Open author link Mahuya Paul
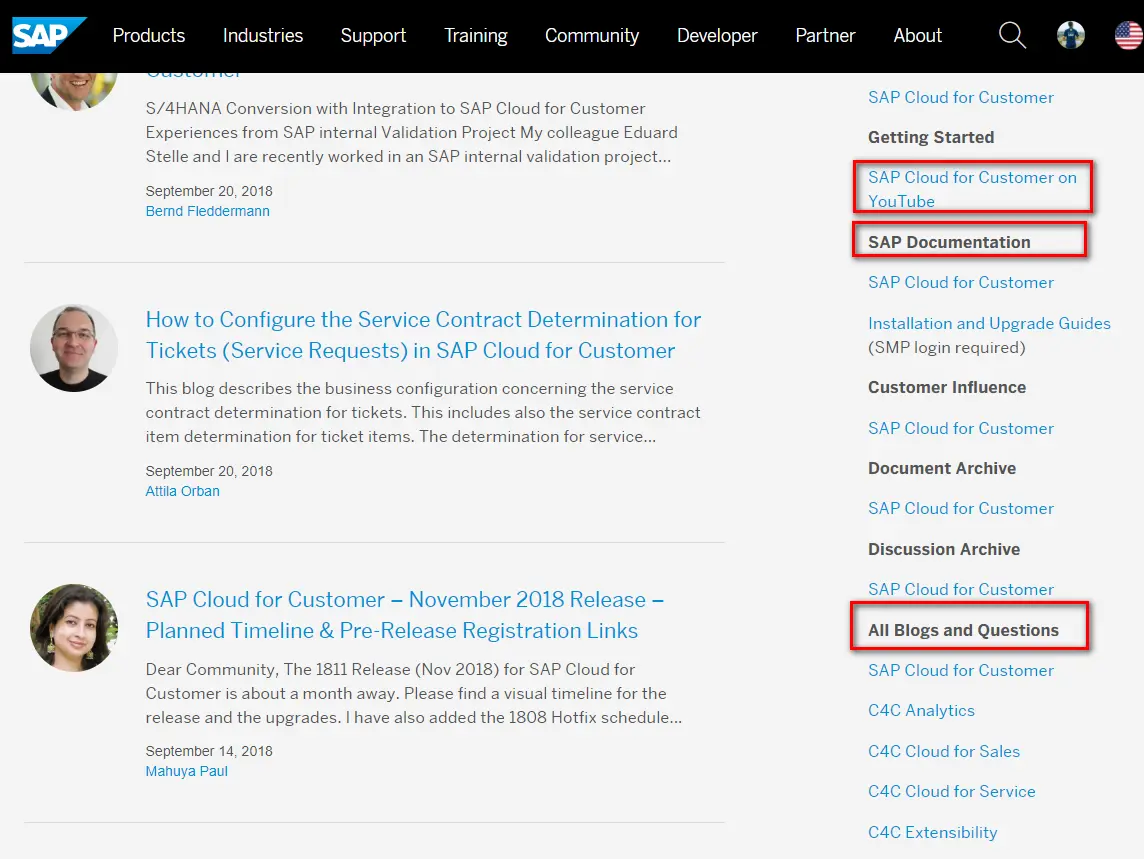The image size is (1144, 859). [x=187, y=771]
